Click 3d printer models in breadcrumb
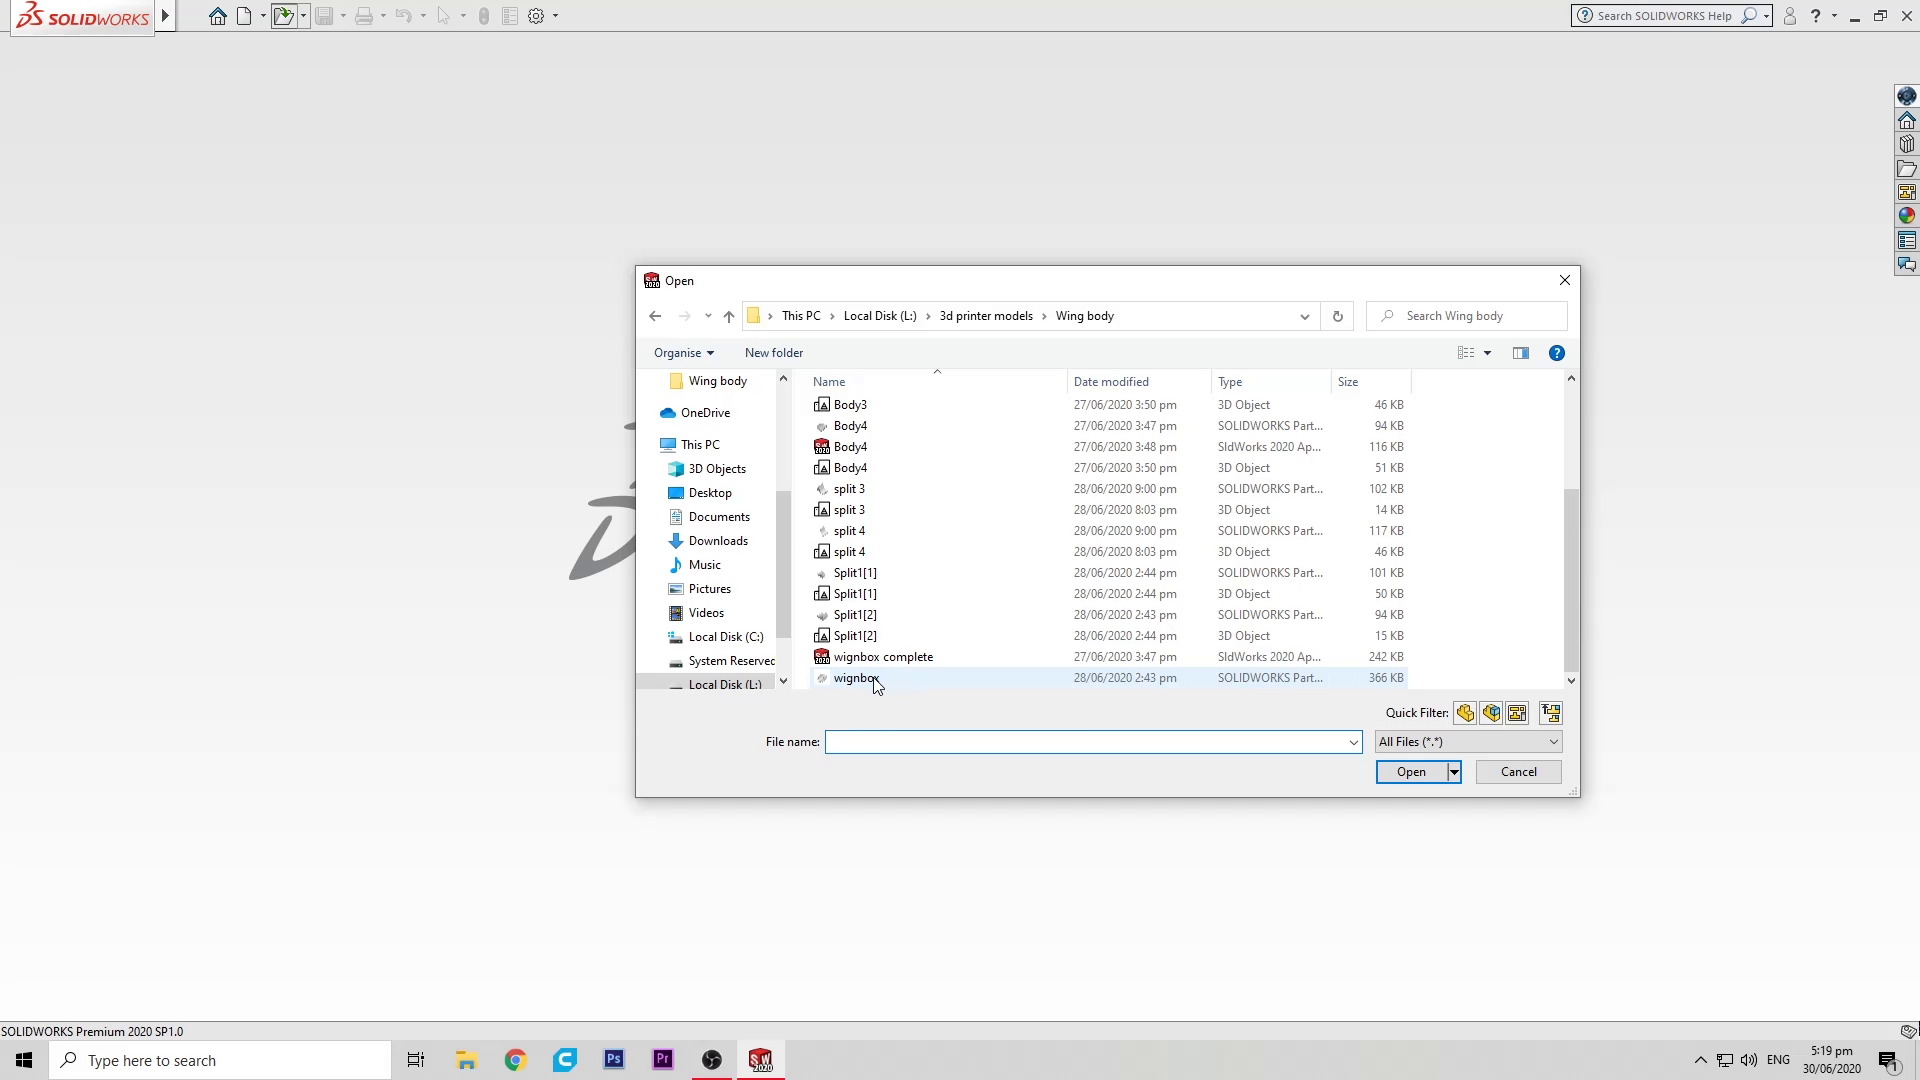Screen dimensions: 1920x1080 click(x=986, y=316)
